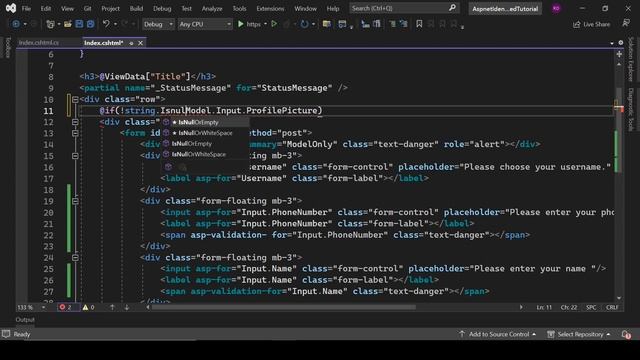The image size is (640, 360).
Task: Open the File menu
Action: point(26,8)
